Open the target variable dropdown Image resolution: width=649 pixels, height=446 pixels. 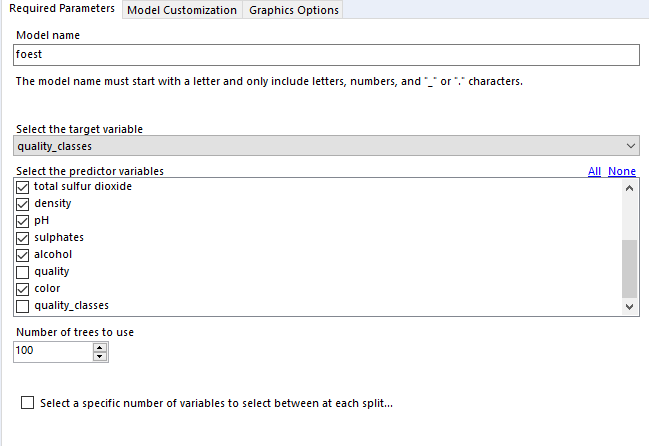[326, 146]
